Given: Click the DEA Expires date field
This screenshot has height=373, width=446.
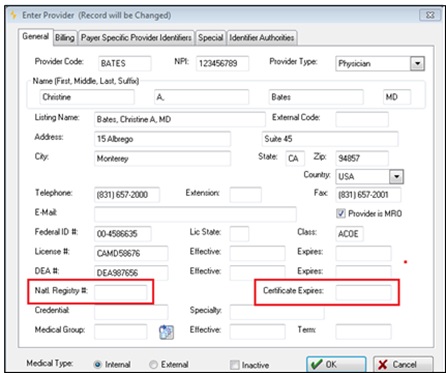Looking at the screenshot, I should coord(363,272).
